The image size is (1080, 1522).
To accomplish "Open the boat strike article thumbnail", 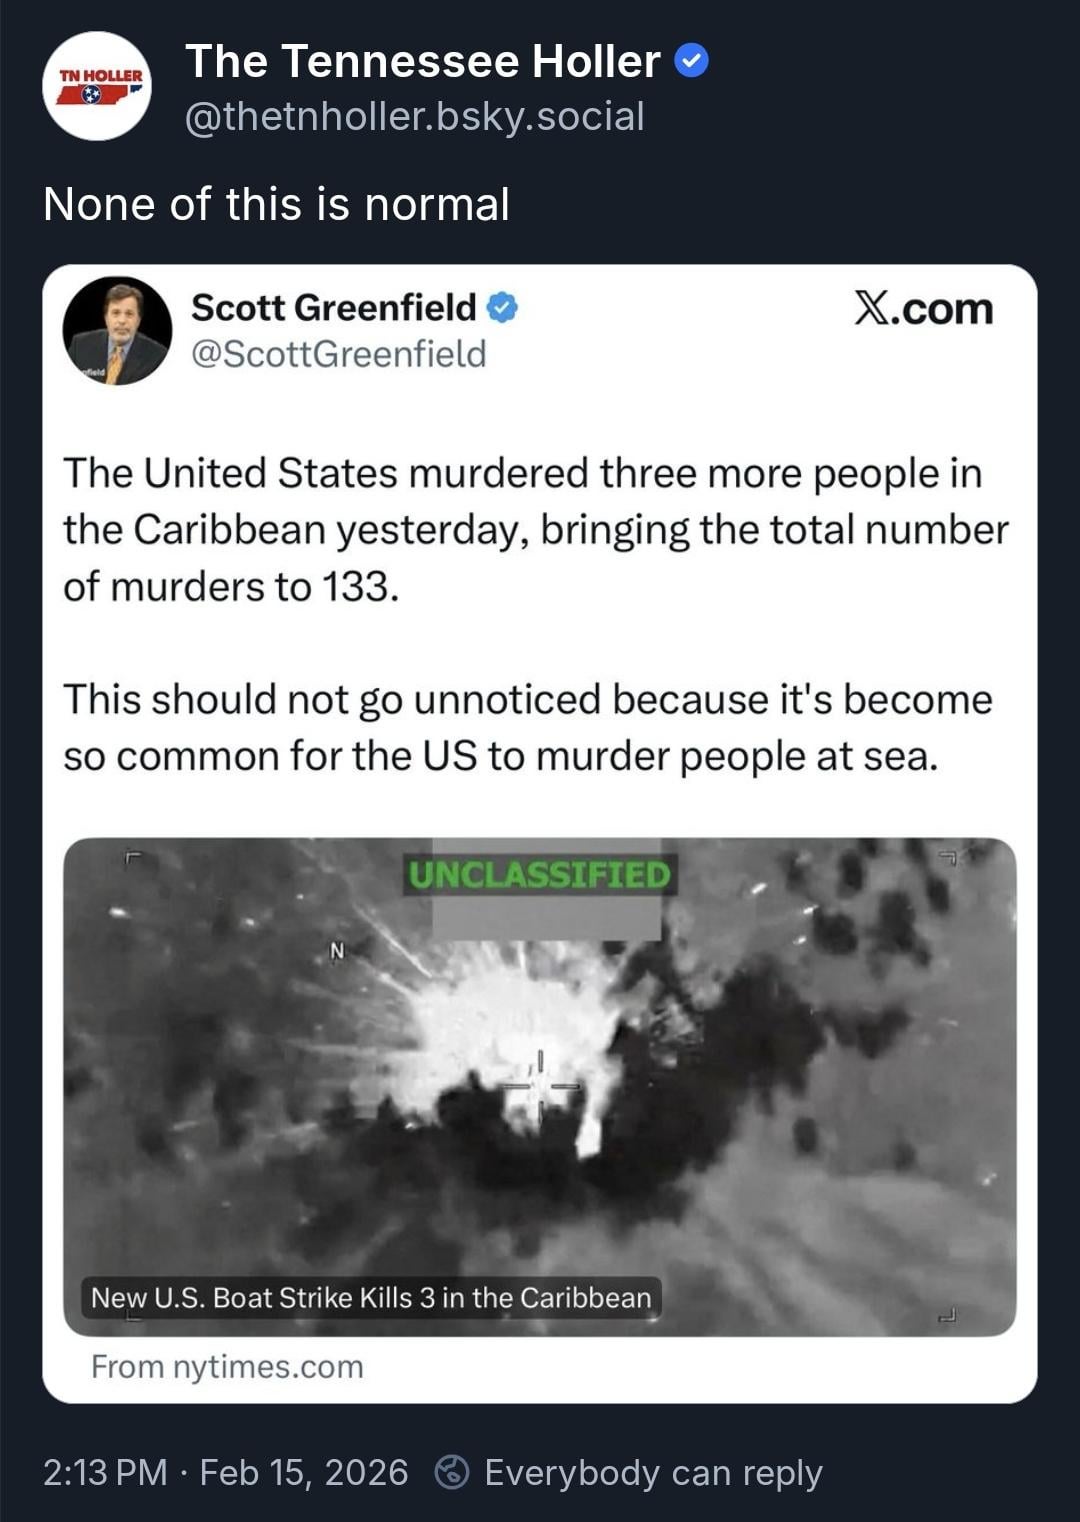I will (540, 1087).
